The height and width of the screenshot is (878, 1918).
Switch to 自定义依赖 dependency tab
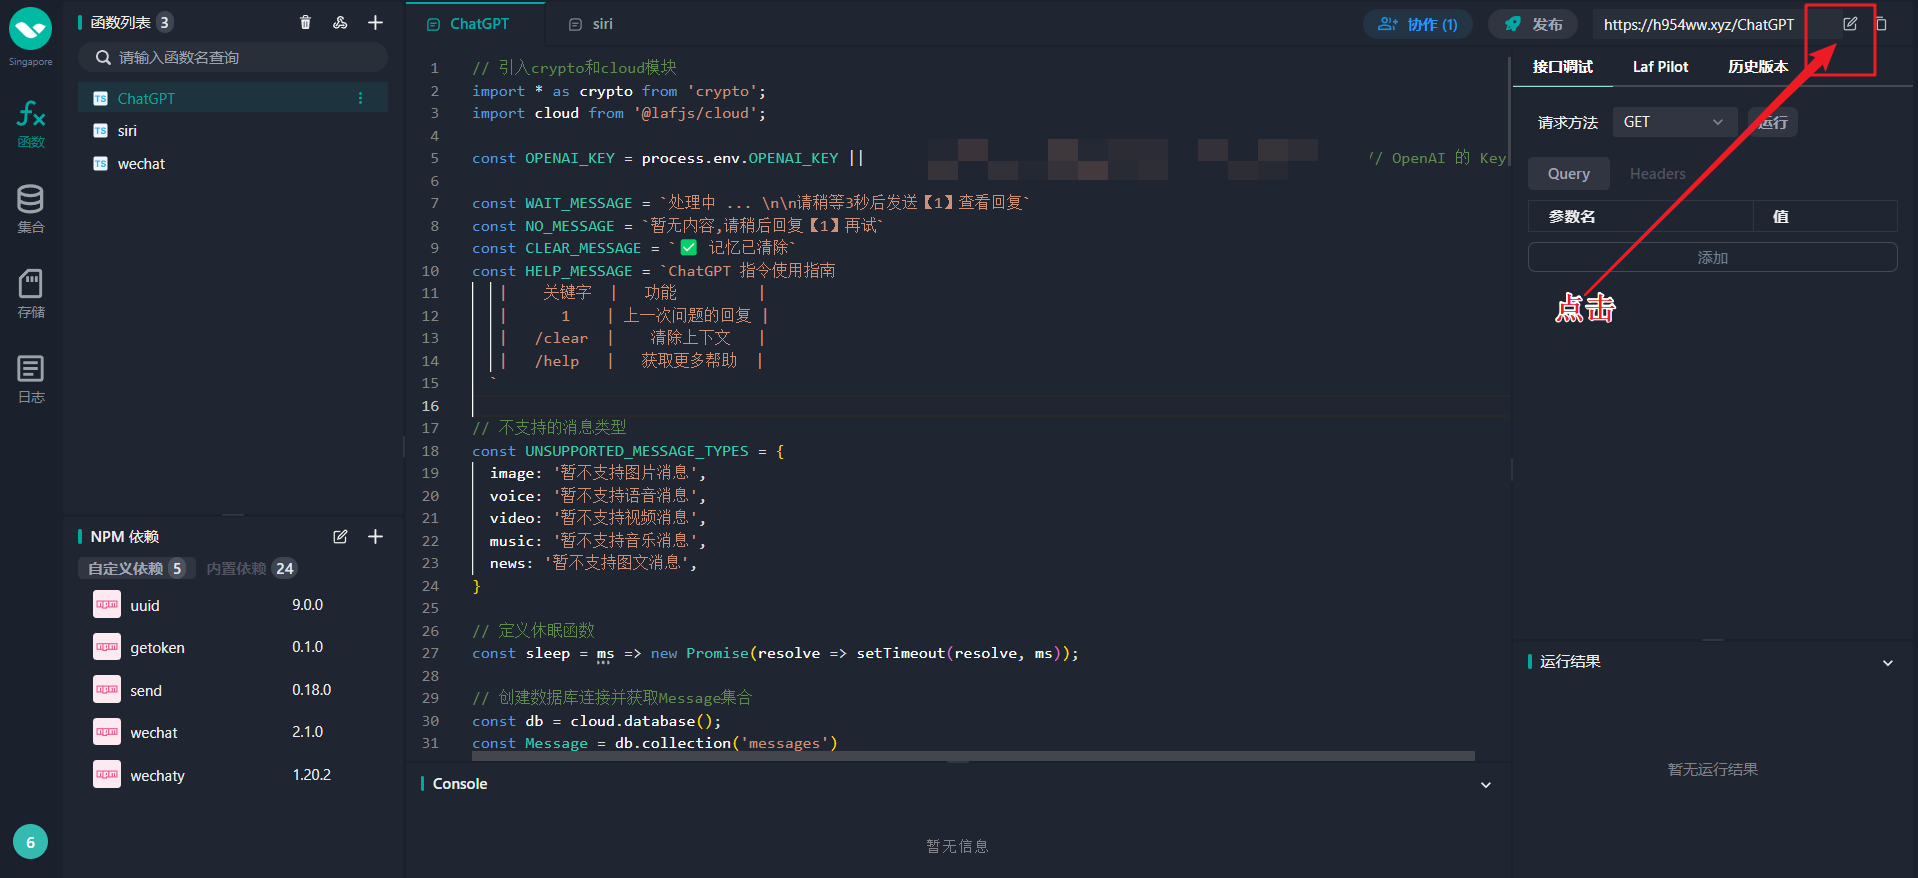tap(136, 568)
